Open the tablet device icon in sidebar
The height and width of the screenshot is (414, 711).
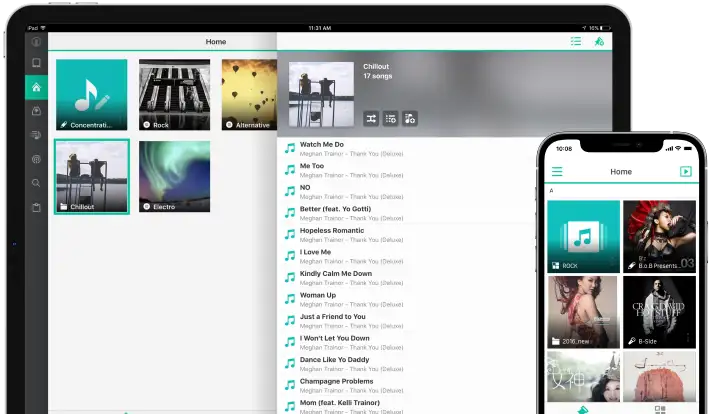[36, 63]
